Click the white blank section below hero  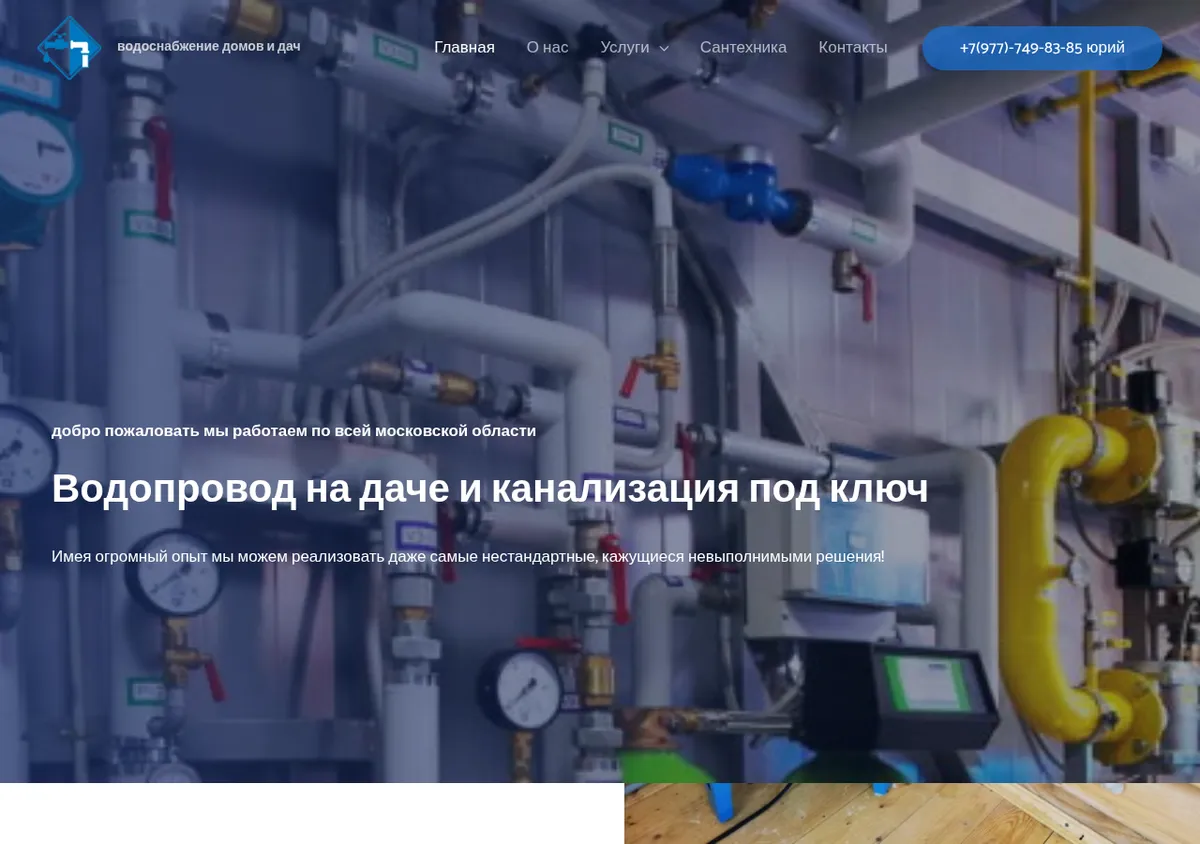click(312, 813)
